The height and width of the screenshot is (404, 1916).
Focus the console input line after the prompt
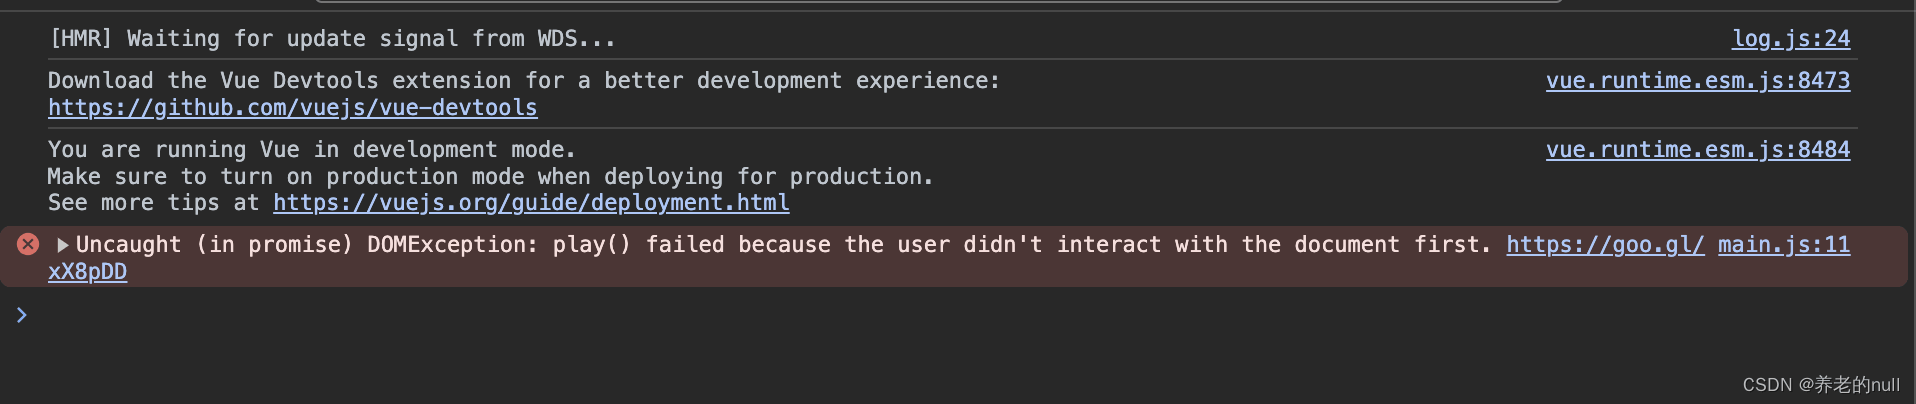pyautogui.click(x=960, y=315)
